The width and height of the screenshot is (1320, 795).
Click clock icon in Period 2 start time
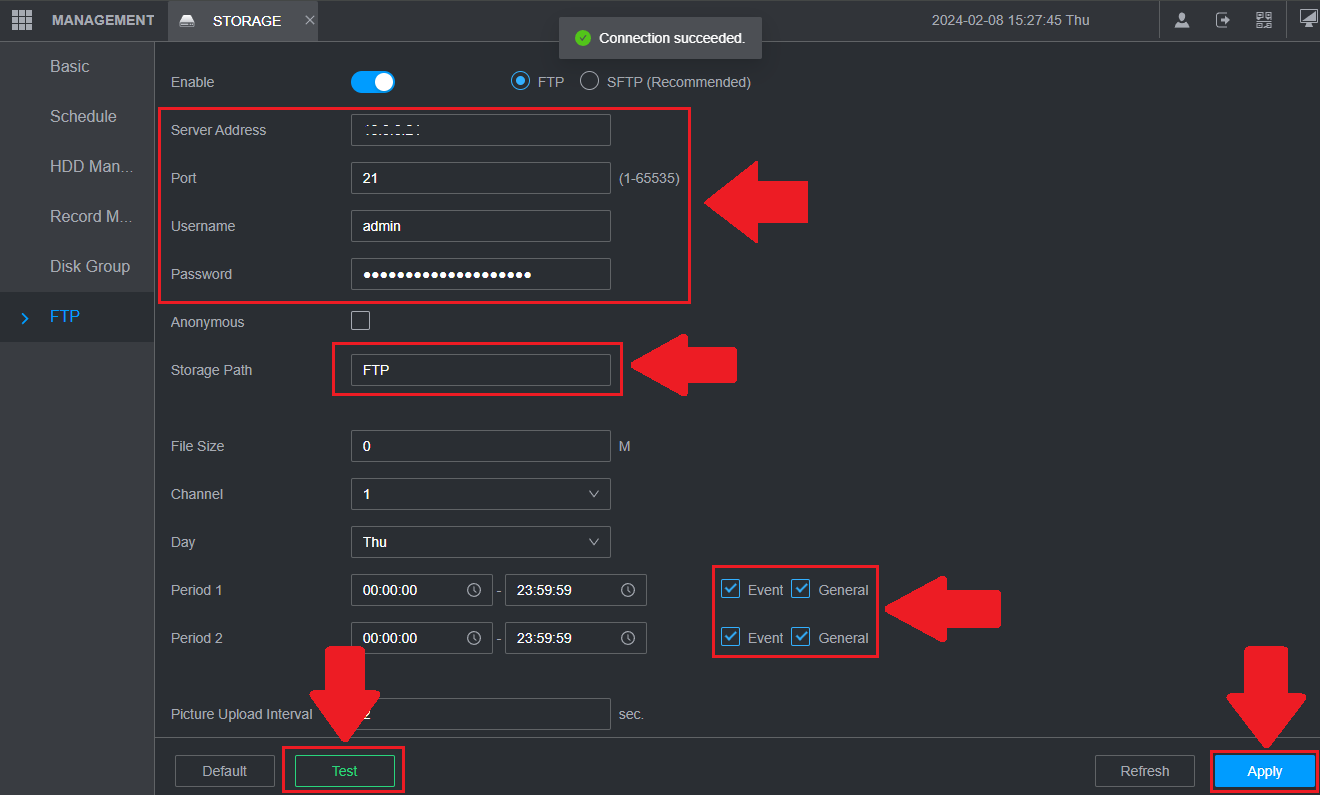(474, 638)
